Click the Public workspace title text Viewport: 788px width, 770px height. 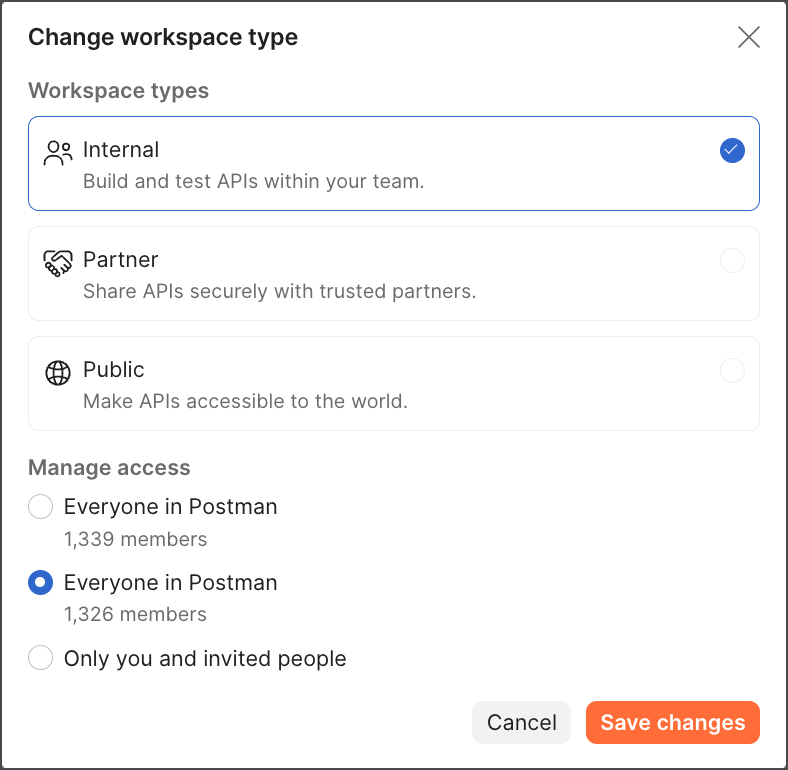(x=114, y=370)
